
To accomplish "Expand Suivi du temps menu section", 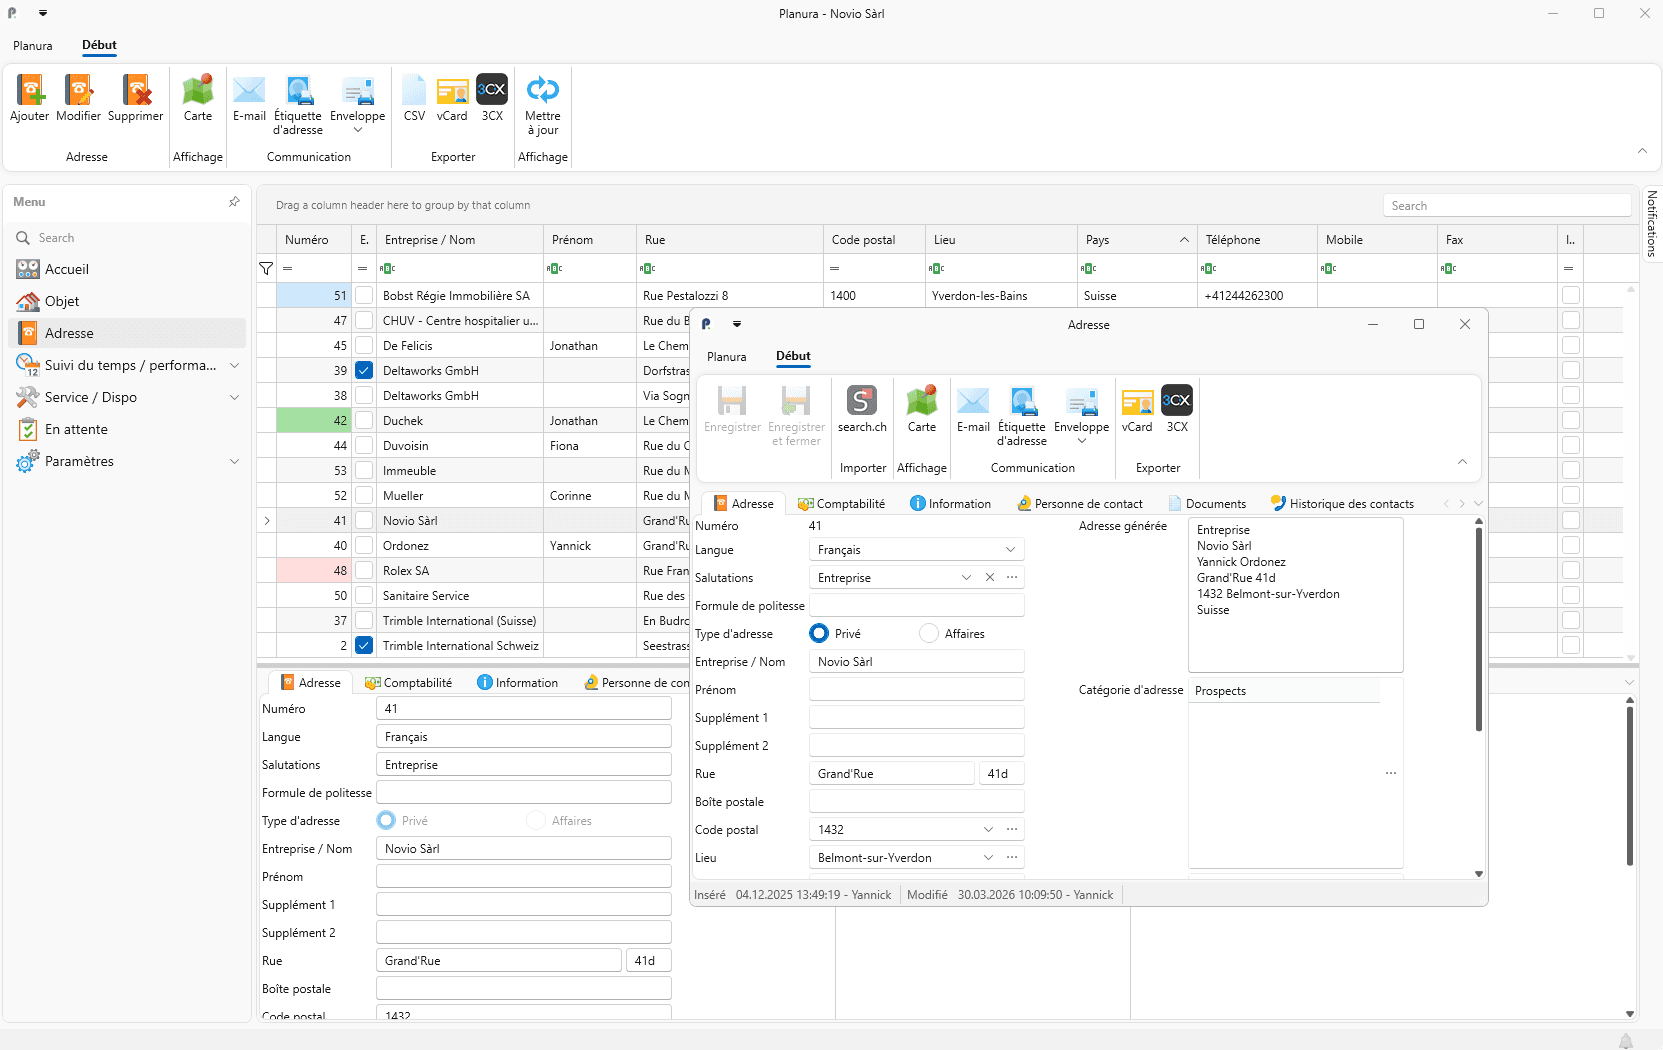I will (234, 365).
